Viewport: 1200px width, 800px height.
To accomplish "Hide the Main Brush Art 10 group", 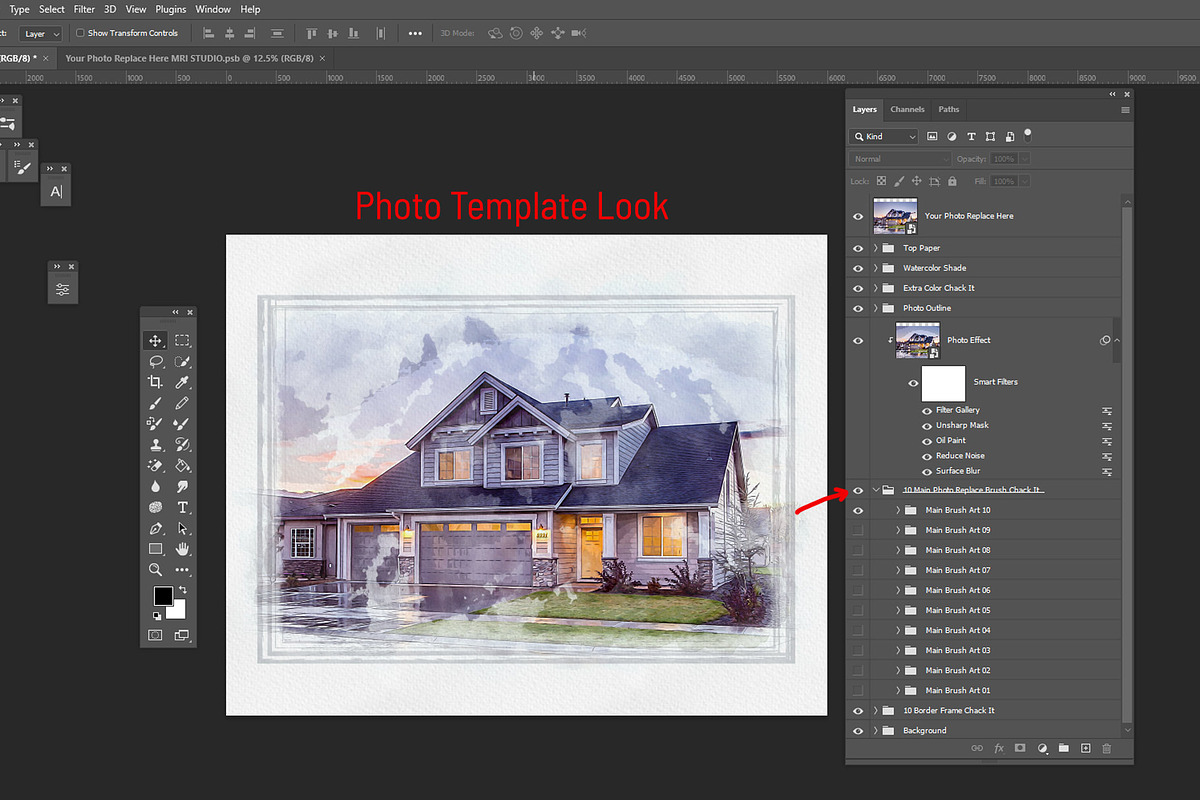I will 858,510.
